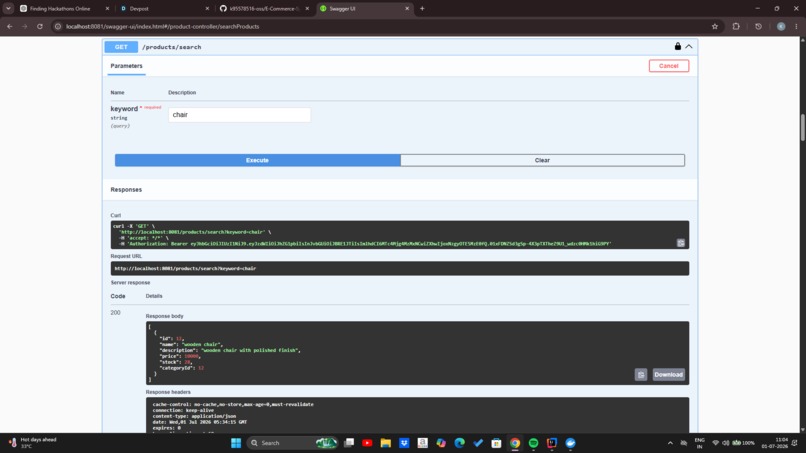
Task: Open the weather widget showing Hot days ahead
Action: click(32, 443)
